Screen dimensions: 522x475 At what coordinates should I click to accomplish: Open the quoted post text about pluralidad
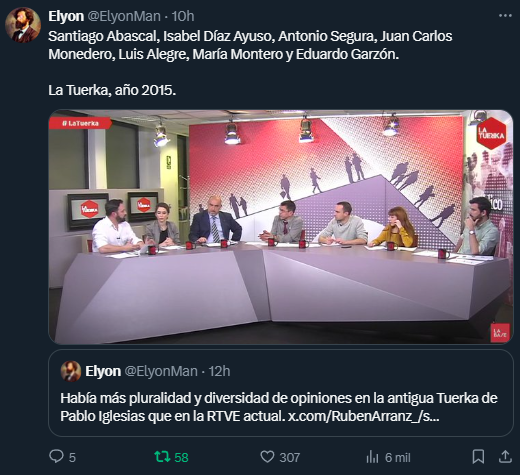tap(279, 407)
